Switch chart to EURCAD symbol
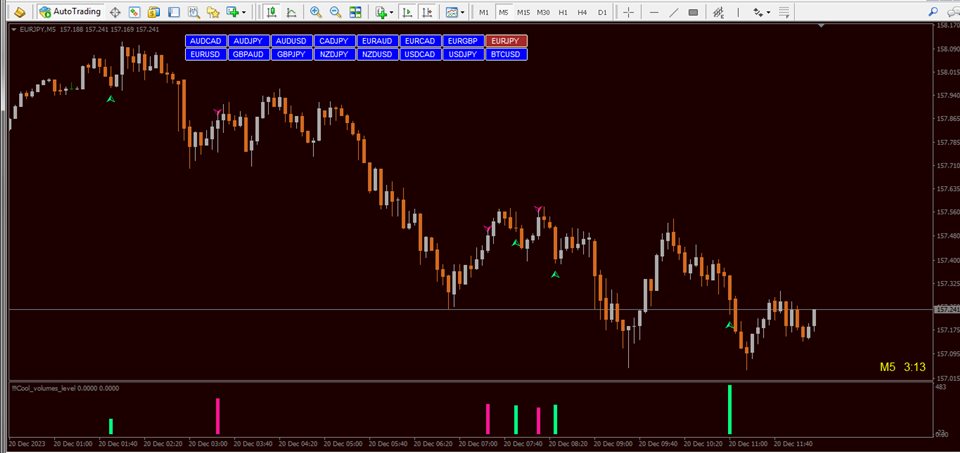This screenshot has width=960, height=453. point(420,41)
